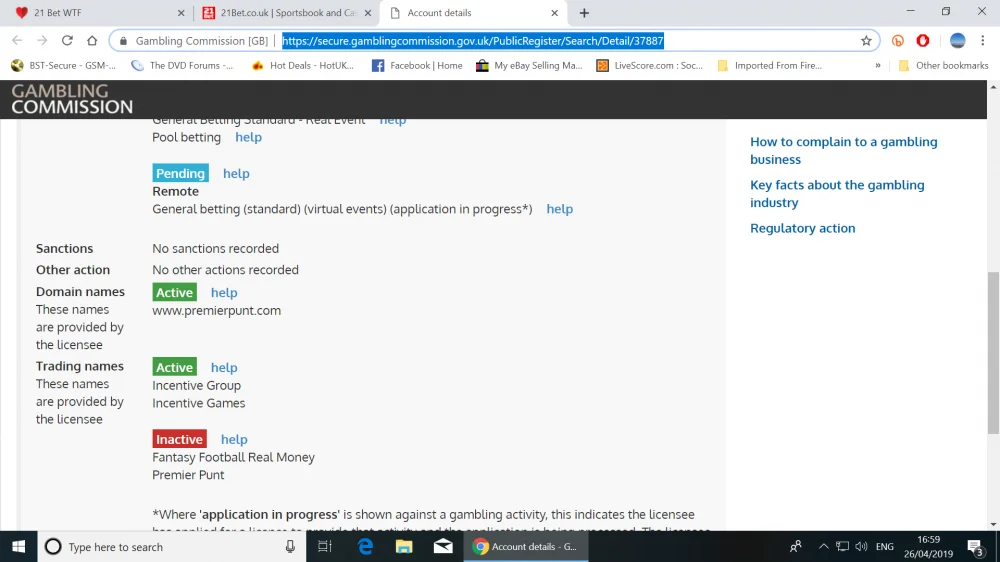Open the orange extension icon in toolbar
Image resolution: width=1000 pixels, height=562 pixels.
(x=898, y=40)
